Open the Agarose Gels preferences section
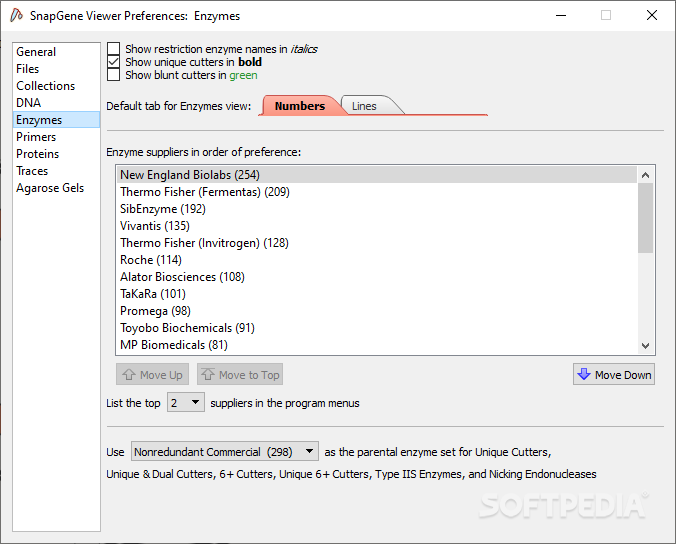676x544 pixels. 56,188
